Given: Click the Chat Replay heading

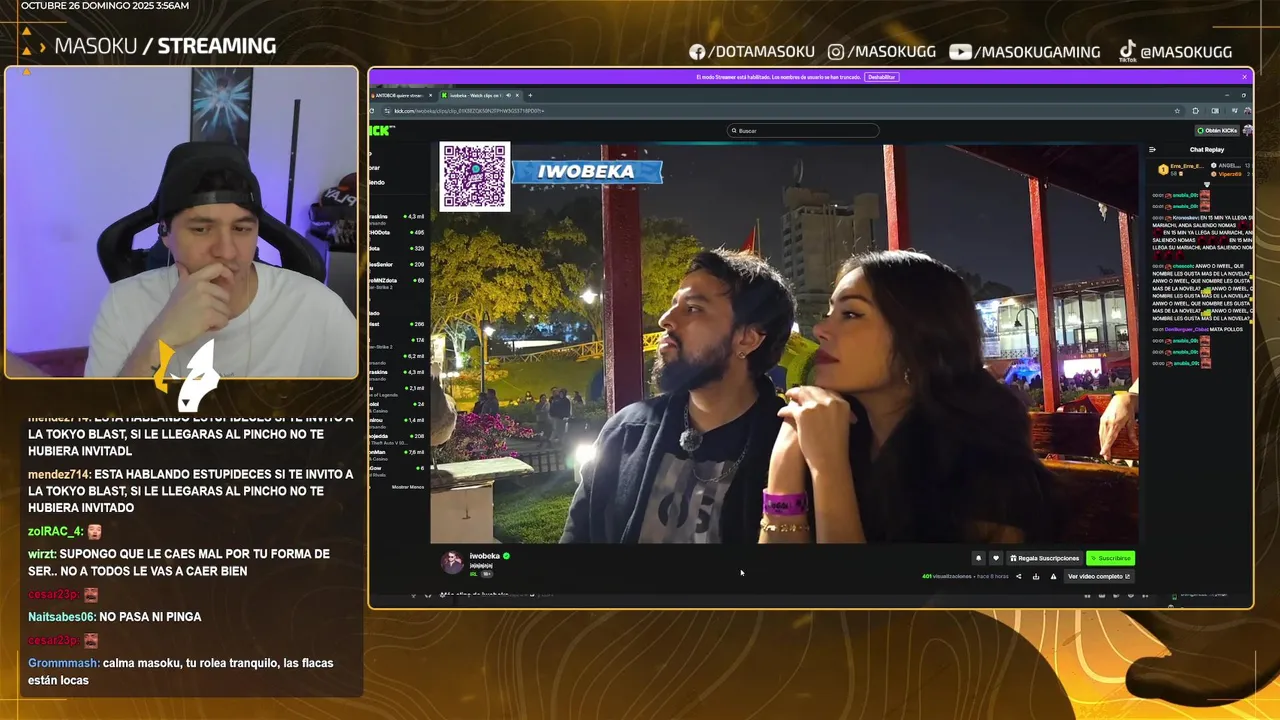Looking at the screenshot, I should tap(1207, 150).
